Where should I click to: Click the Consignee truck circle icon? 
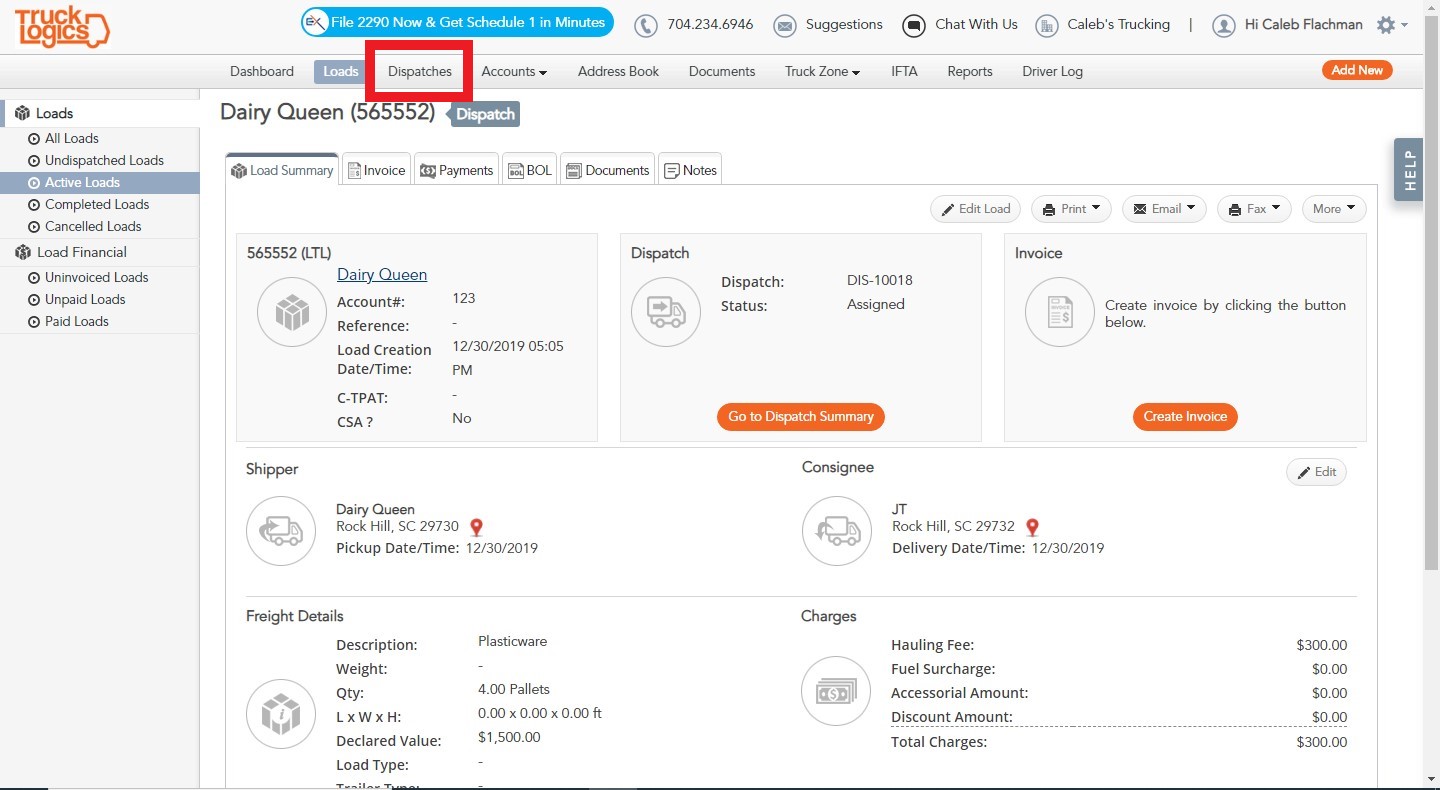[837, 531]
